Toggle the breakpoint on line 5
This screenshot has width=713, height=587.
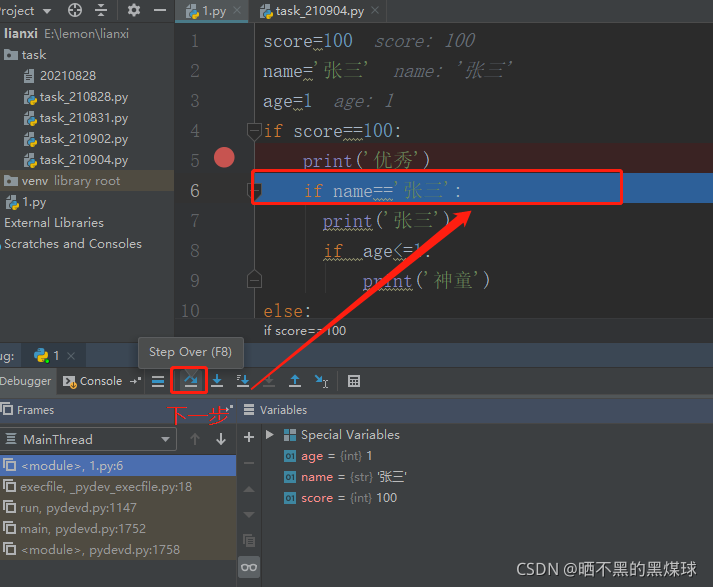point(224,157)
